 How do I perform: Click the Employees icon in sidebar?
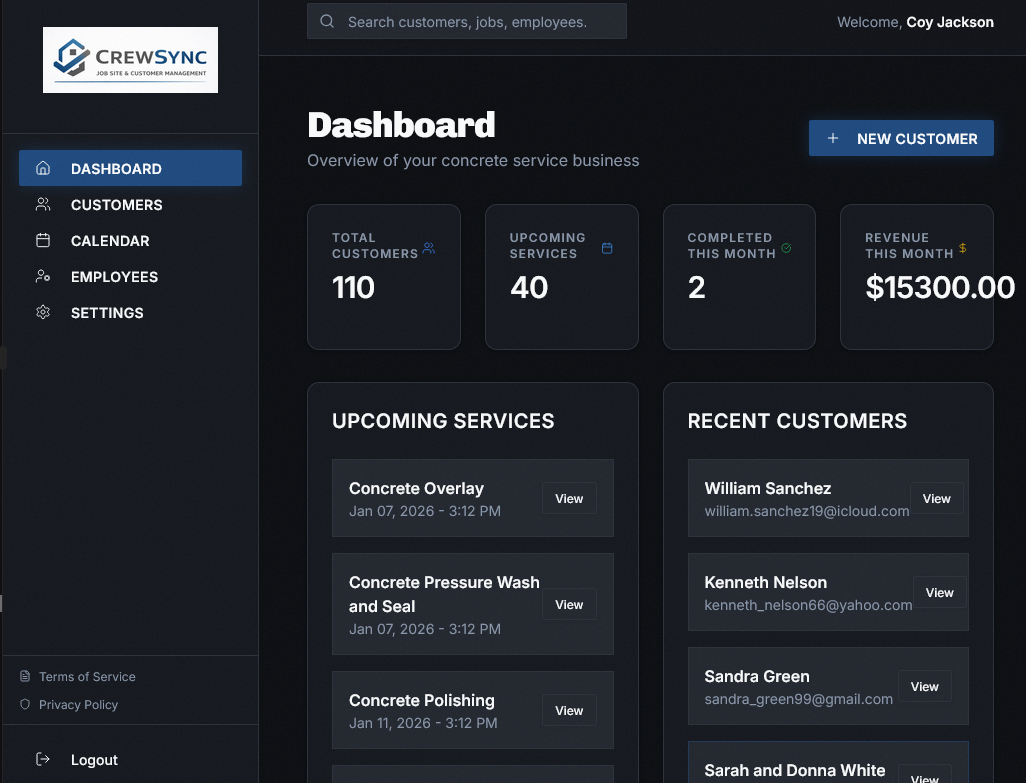[43, 276]
